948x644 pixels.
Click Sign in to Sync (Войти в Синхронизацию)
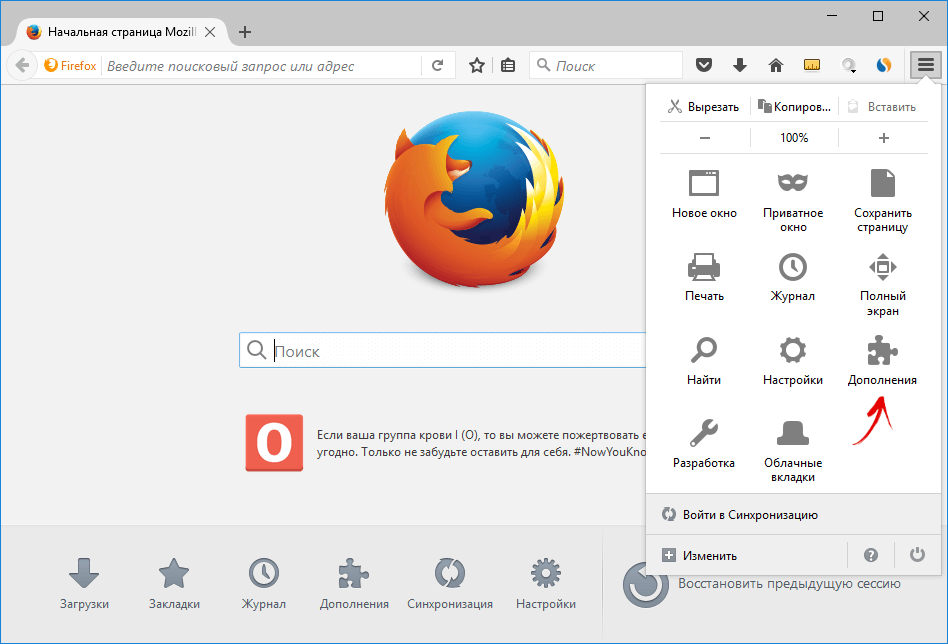[793, 515]
